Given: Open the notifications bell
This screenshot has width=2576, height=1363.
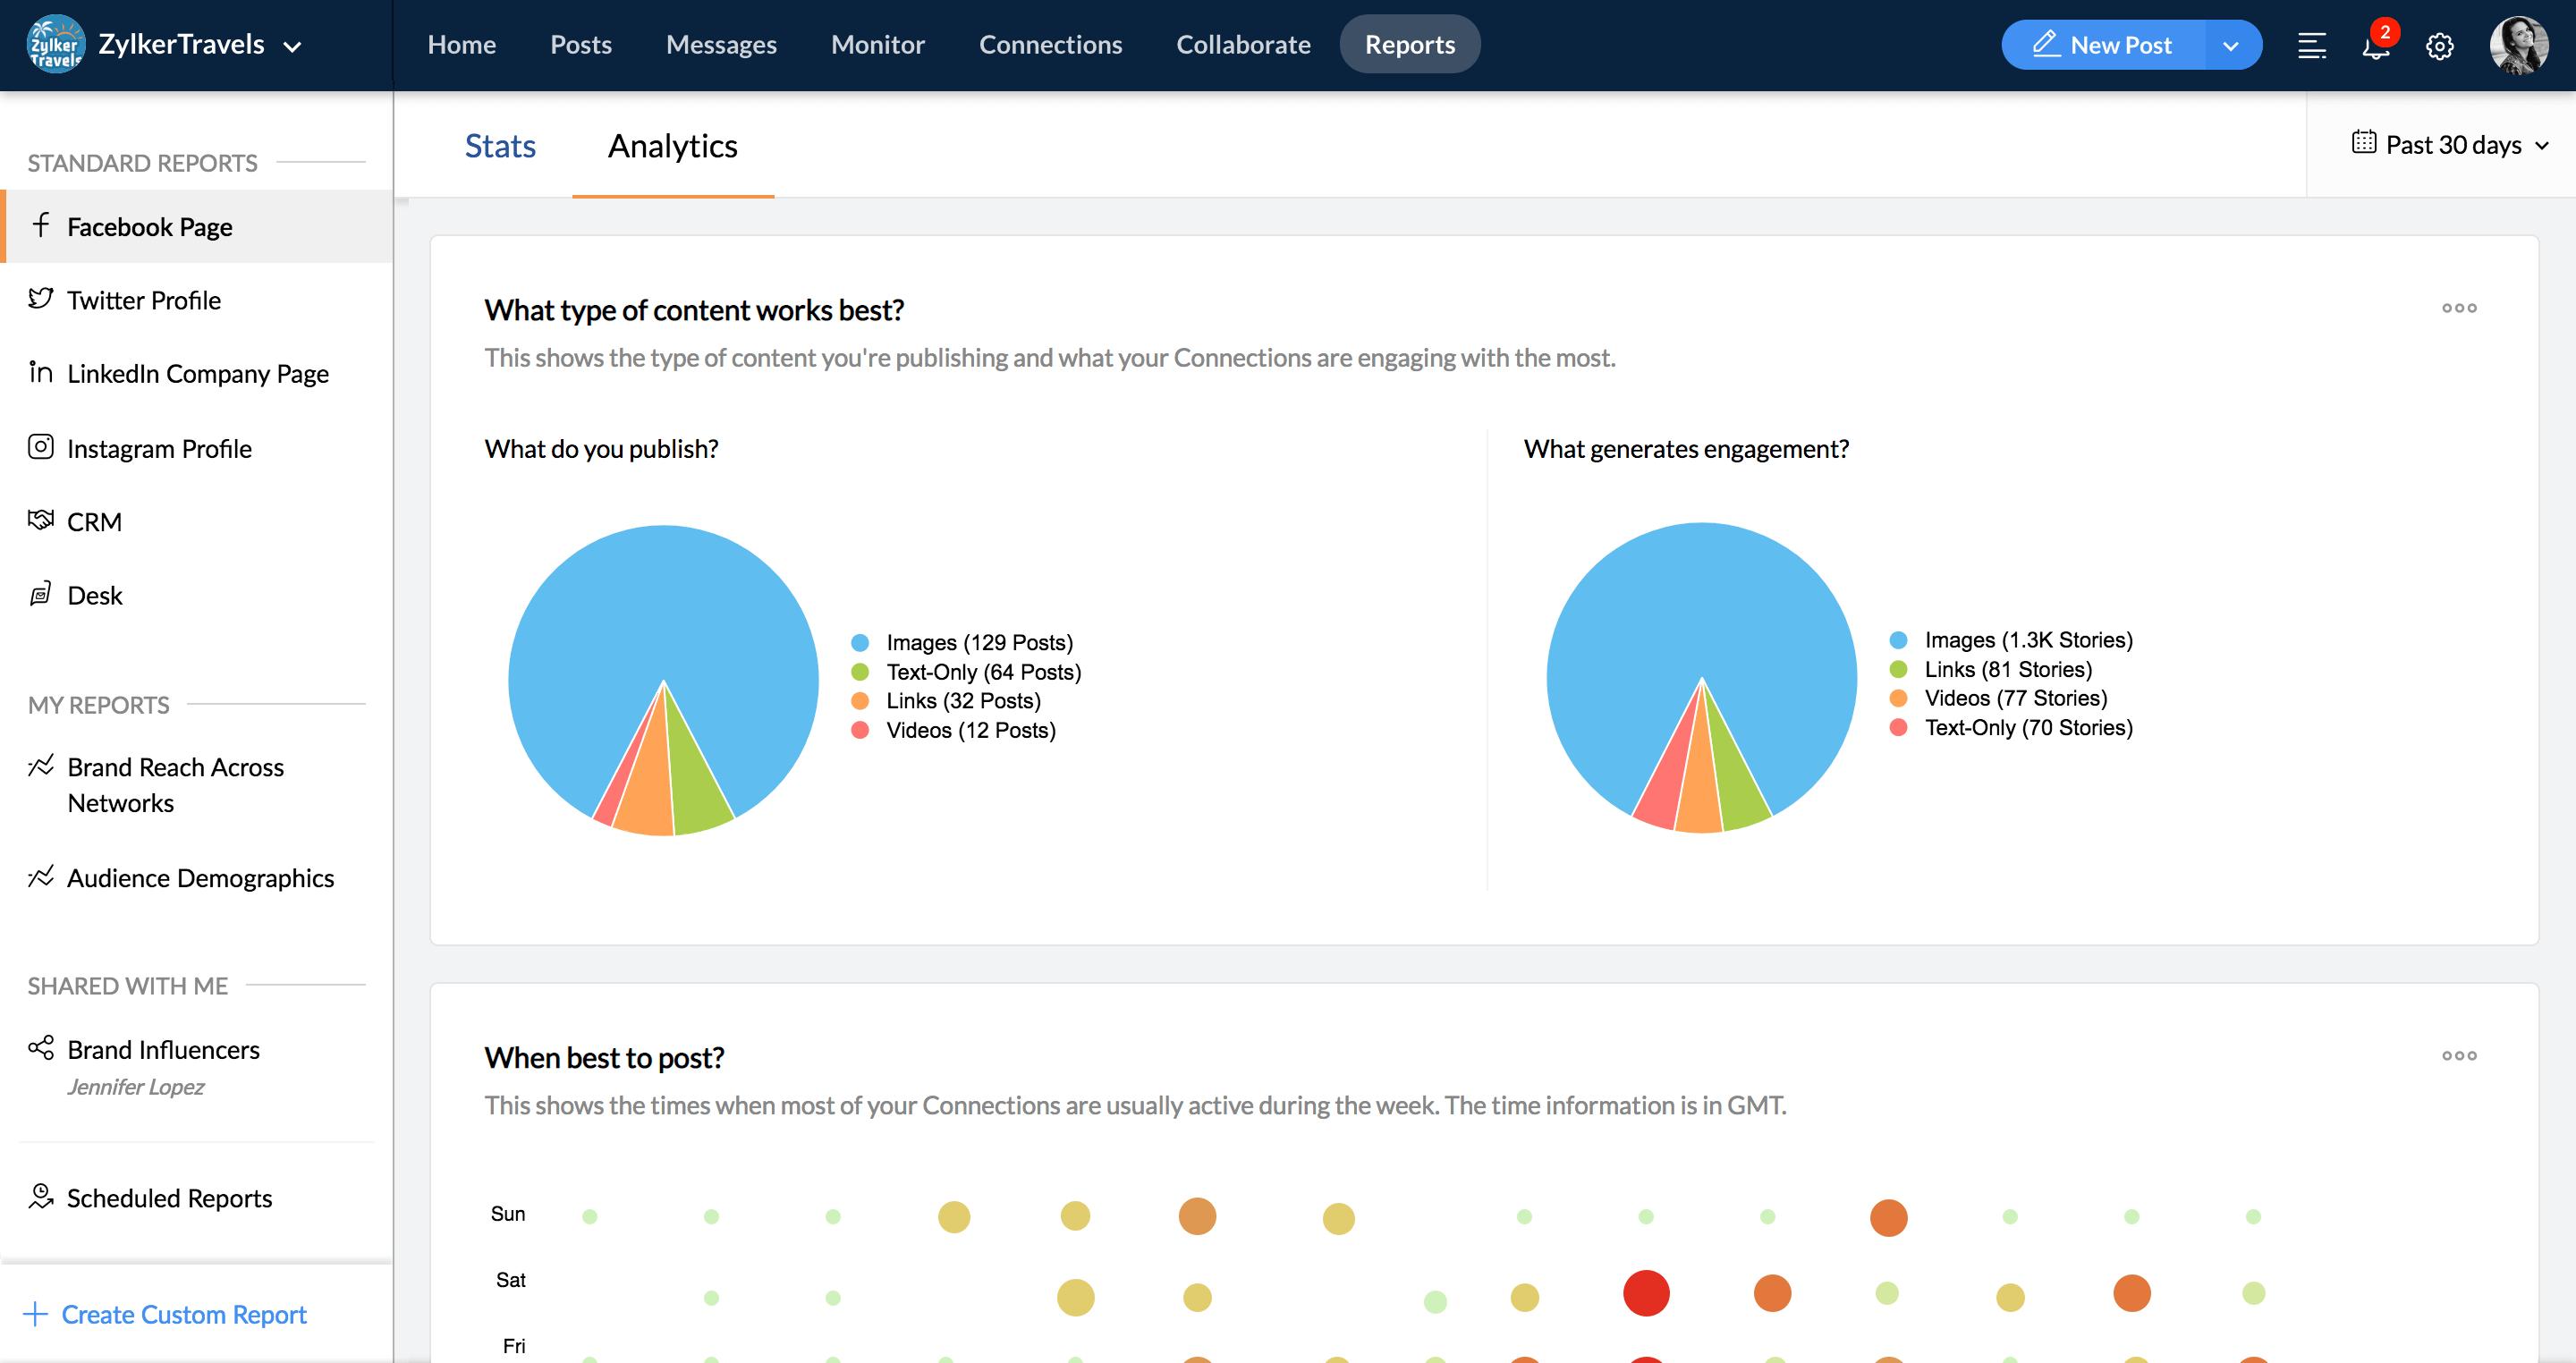Looking at the screenshot, I should 2375,46.
